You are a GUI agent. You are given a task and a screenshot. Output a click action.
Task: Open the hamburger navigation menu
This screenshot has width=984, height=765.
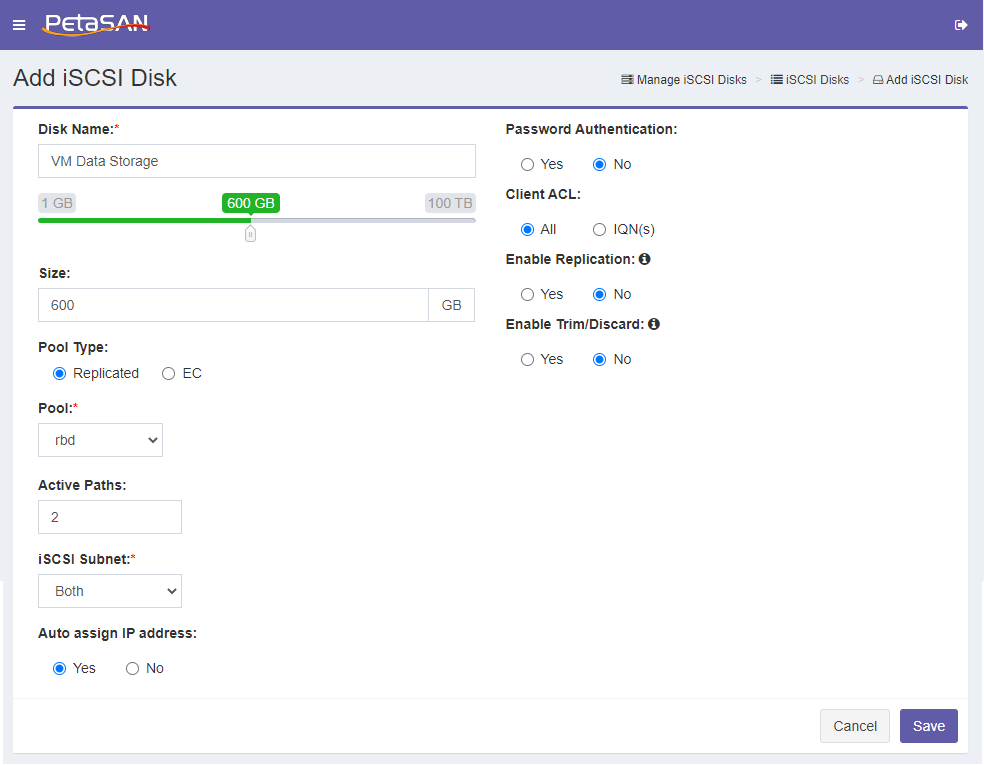[x=19, y=25]
